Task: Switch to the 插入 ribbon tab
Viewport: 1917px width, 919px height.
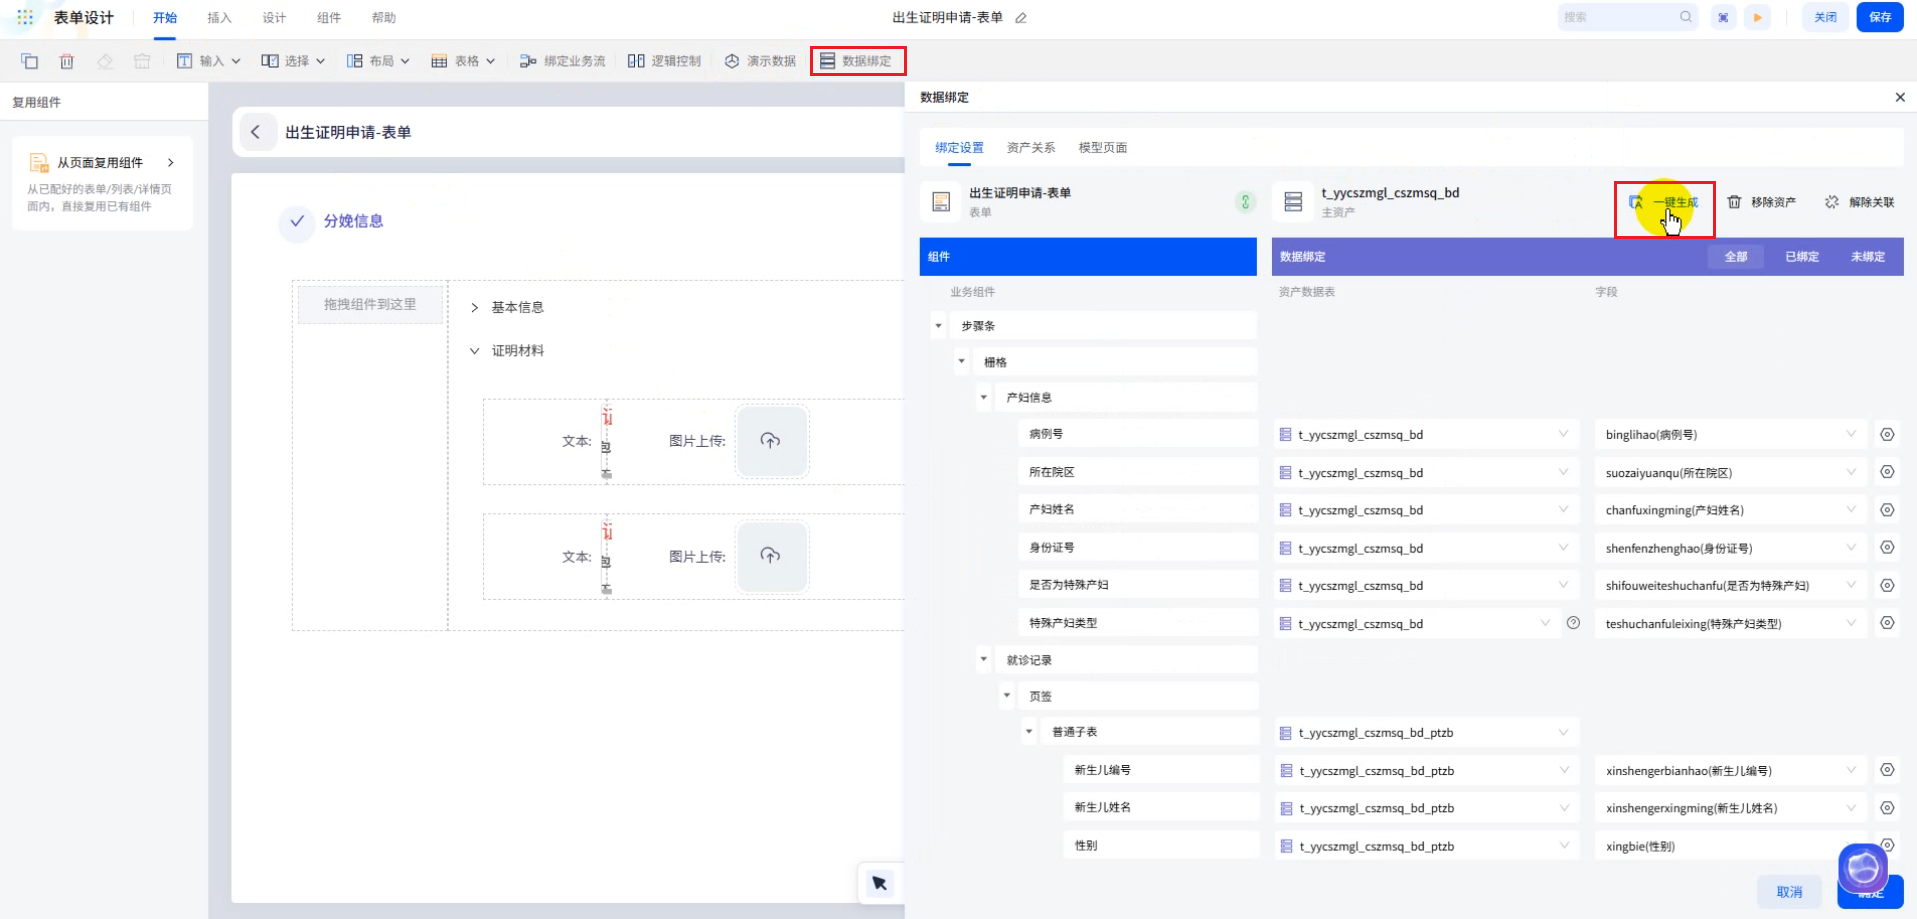Action: 219,18
